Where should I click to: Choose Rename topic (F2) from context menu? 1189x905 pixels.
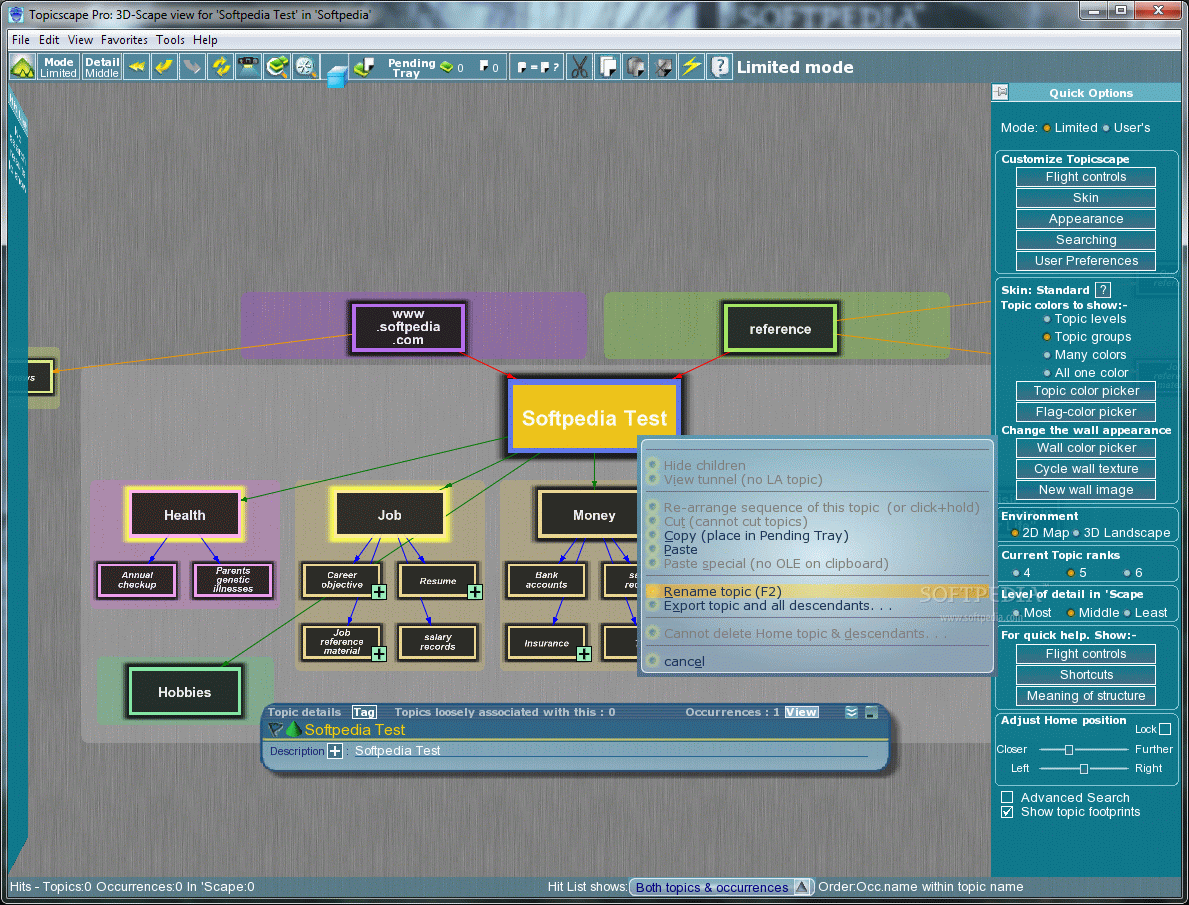click(817, 592)
